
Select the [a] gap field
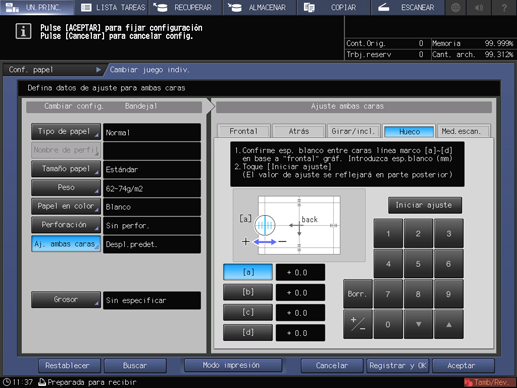248,272
